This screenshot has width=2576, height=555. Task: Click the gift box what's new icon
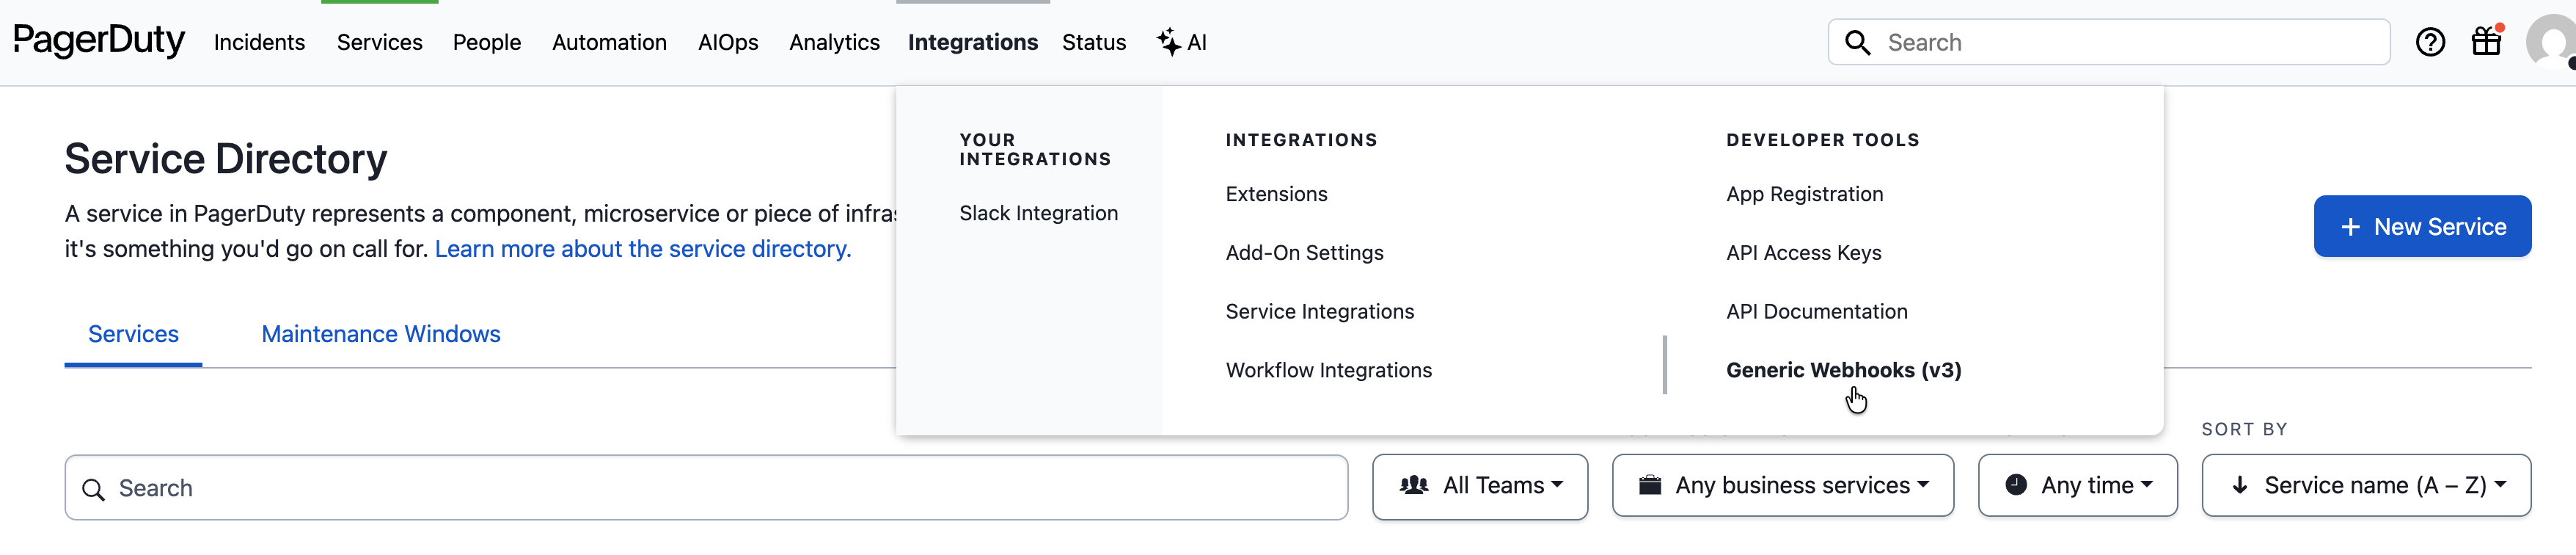pos(2486,42)
